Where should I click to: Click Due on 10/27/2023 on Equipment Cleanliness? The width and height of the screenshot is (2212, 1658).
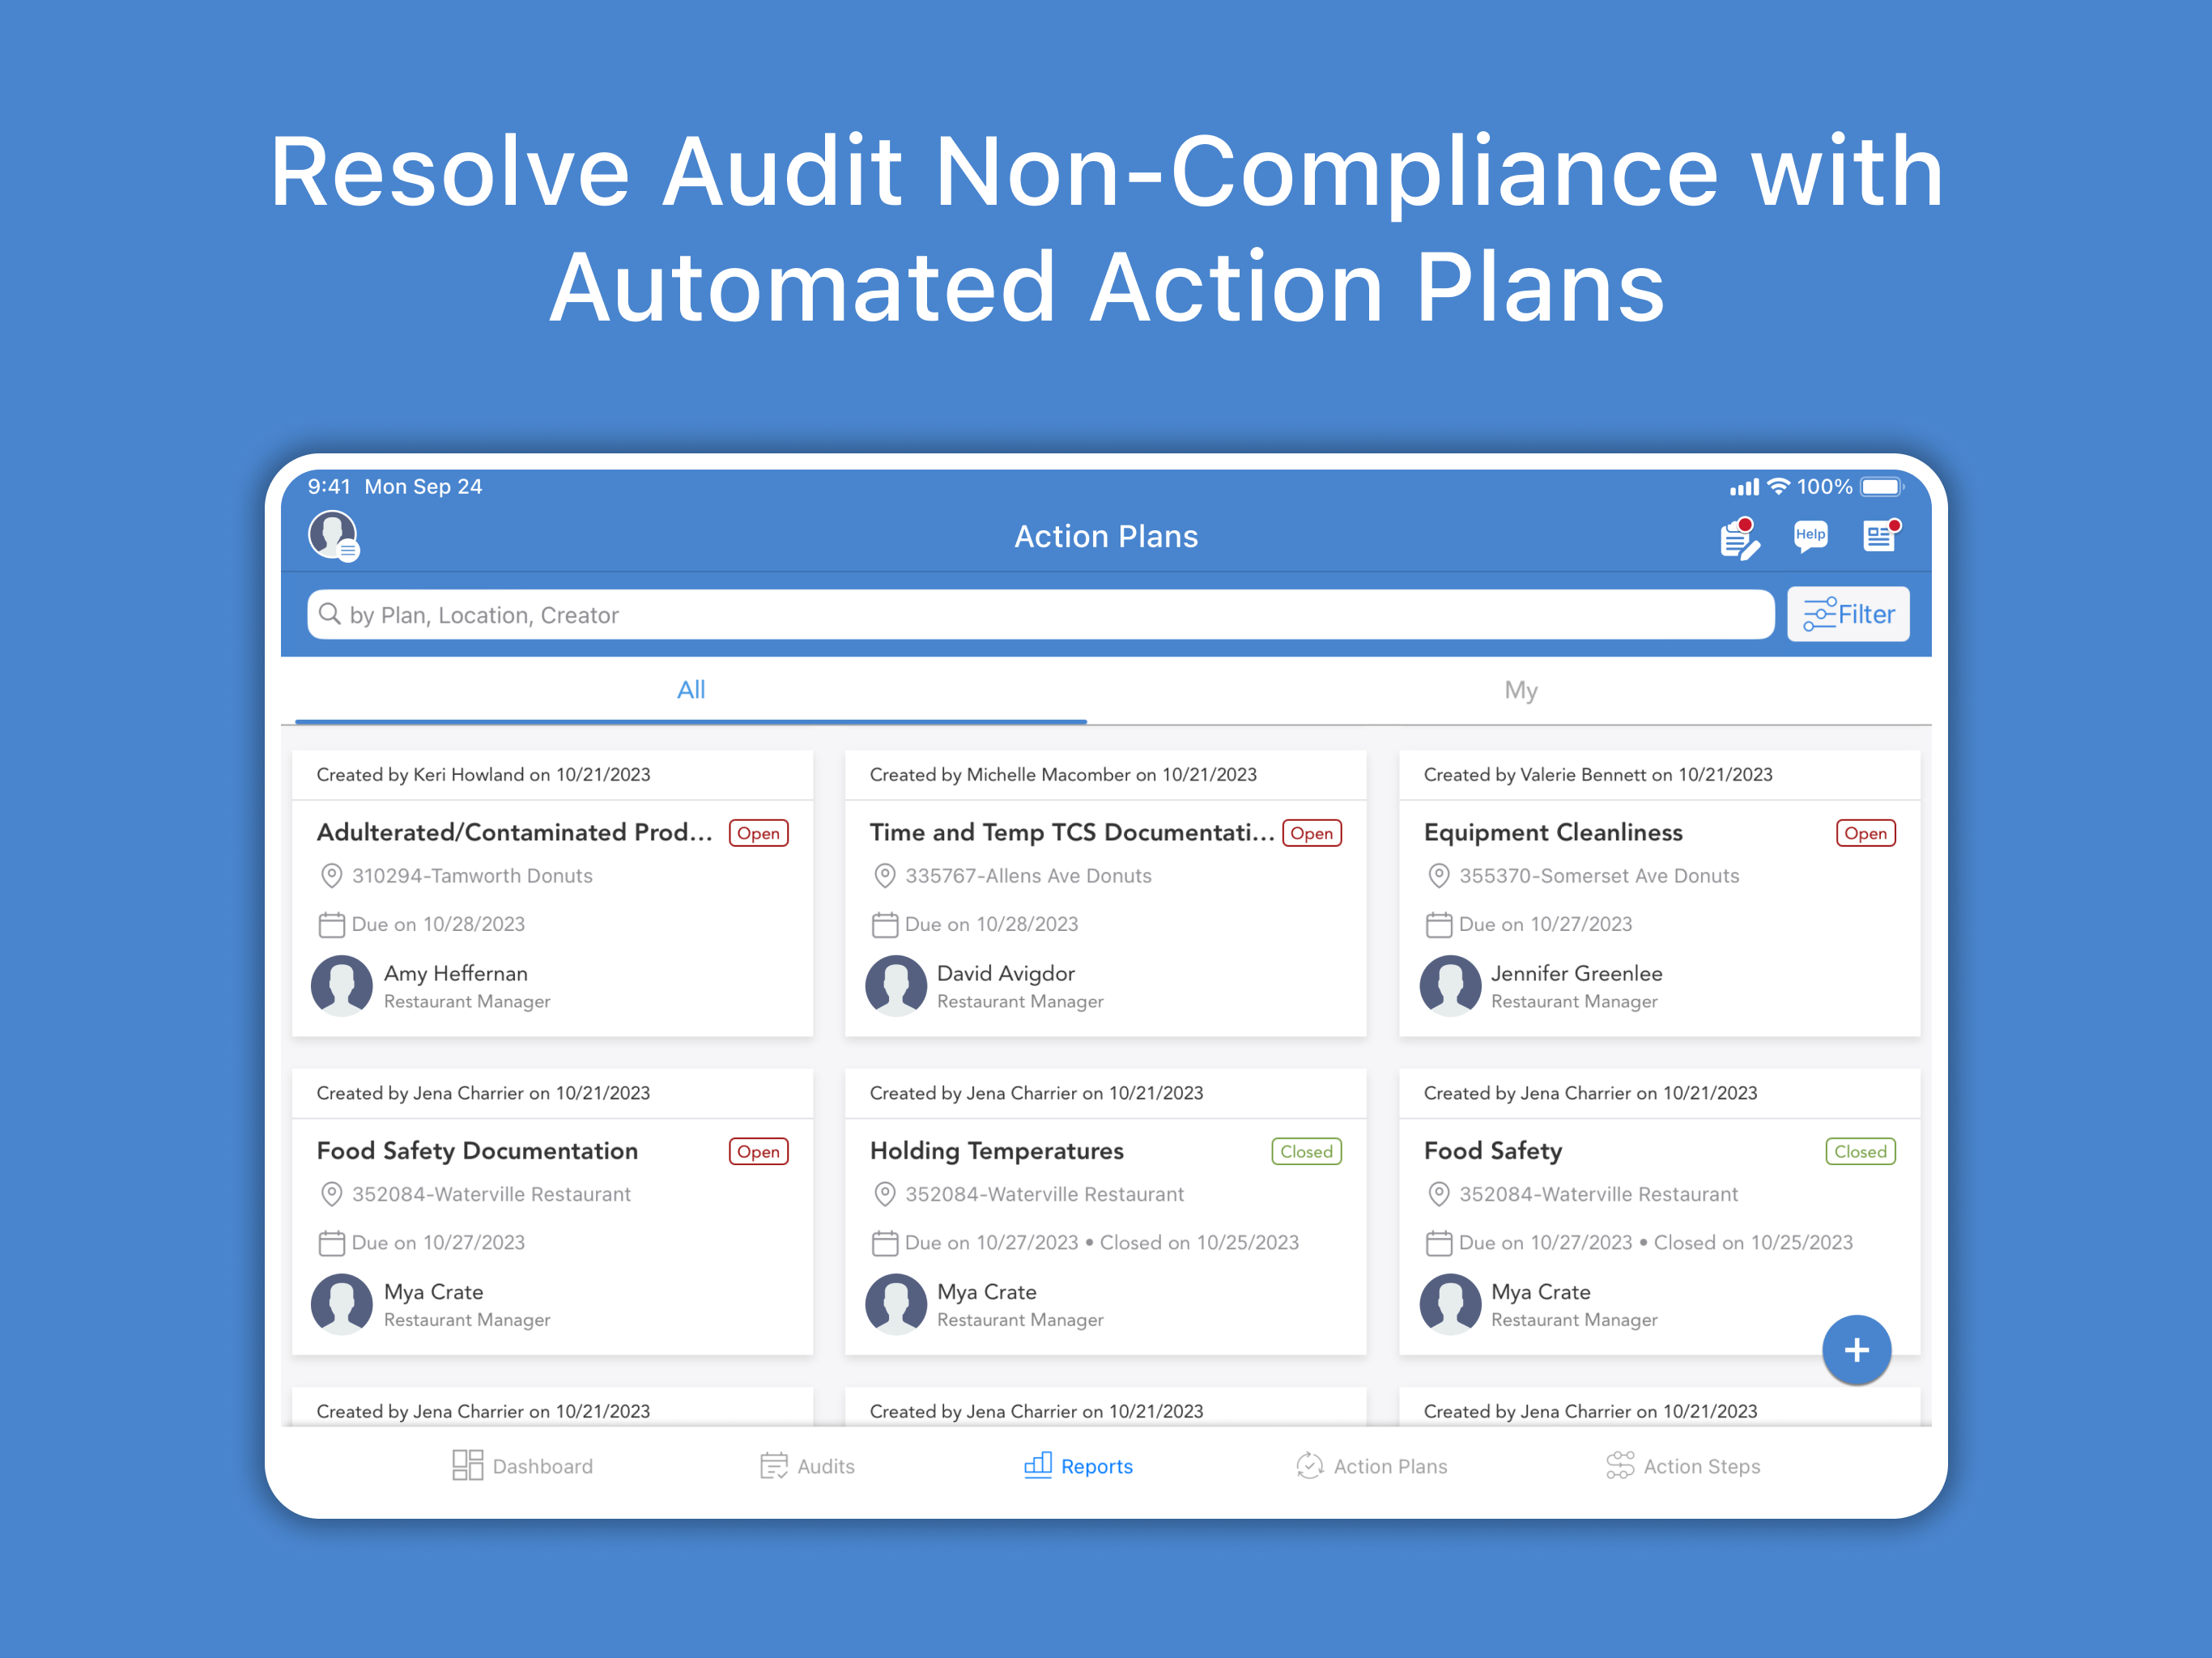click(x=1545, y=925)
